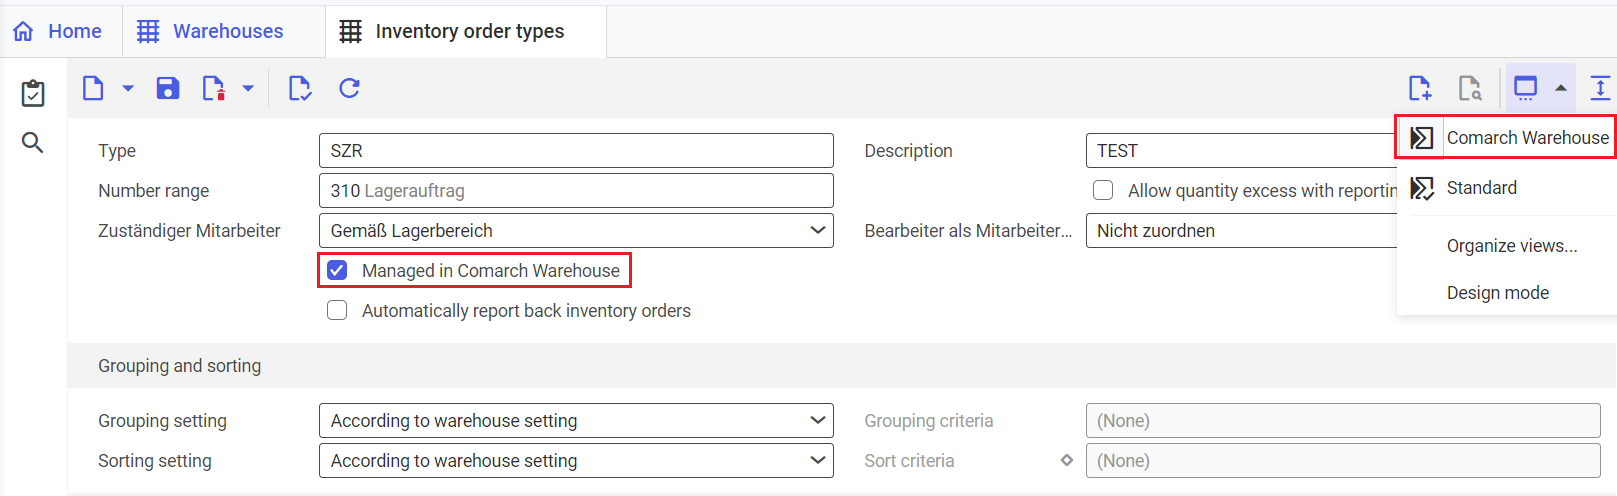
Task: Click the validate document icon
Action: coord(299,88)
